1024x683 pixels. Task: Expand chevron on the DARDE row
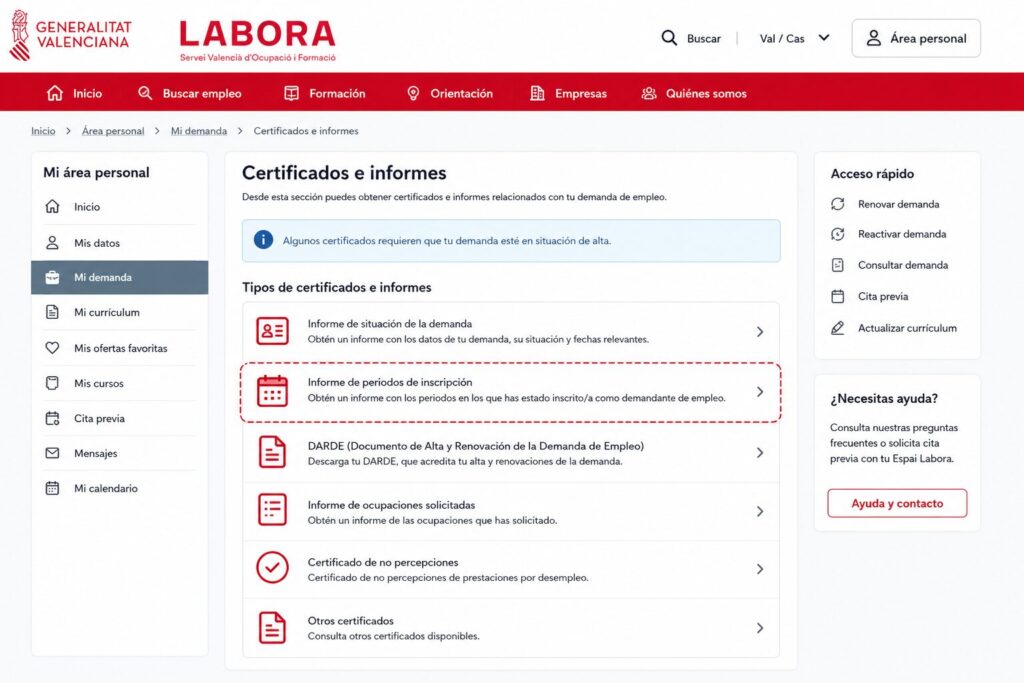760,453
